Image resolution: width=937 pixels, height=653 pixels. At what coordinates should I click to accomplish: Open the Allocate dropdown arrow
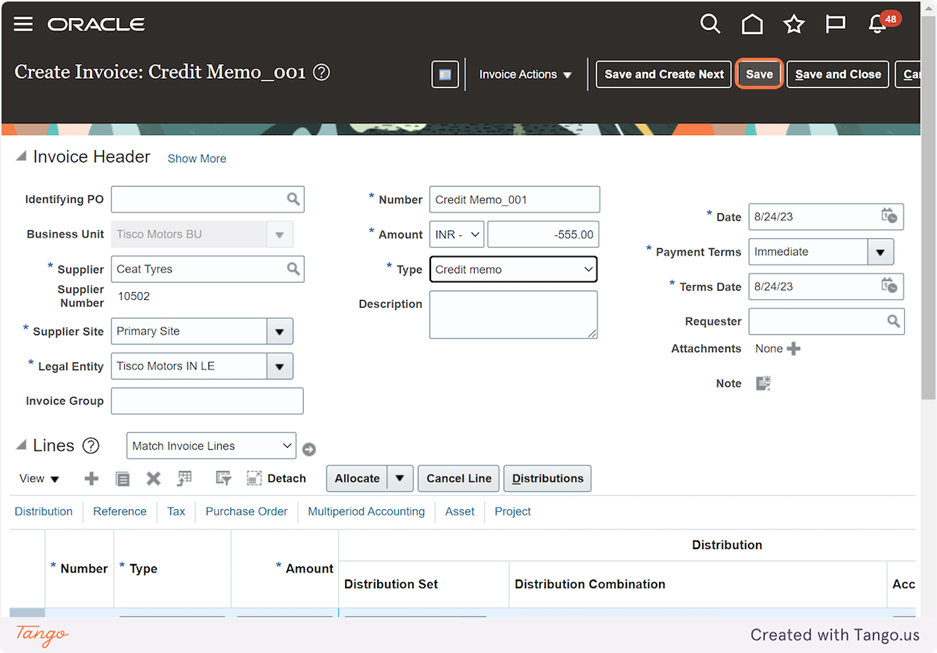pos(400,478)
